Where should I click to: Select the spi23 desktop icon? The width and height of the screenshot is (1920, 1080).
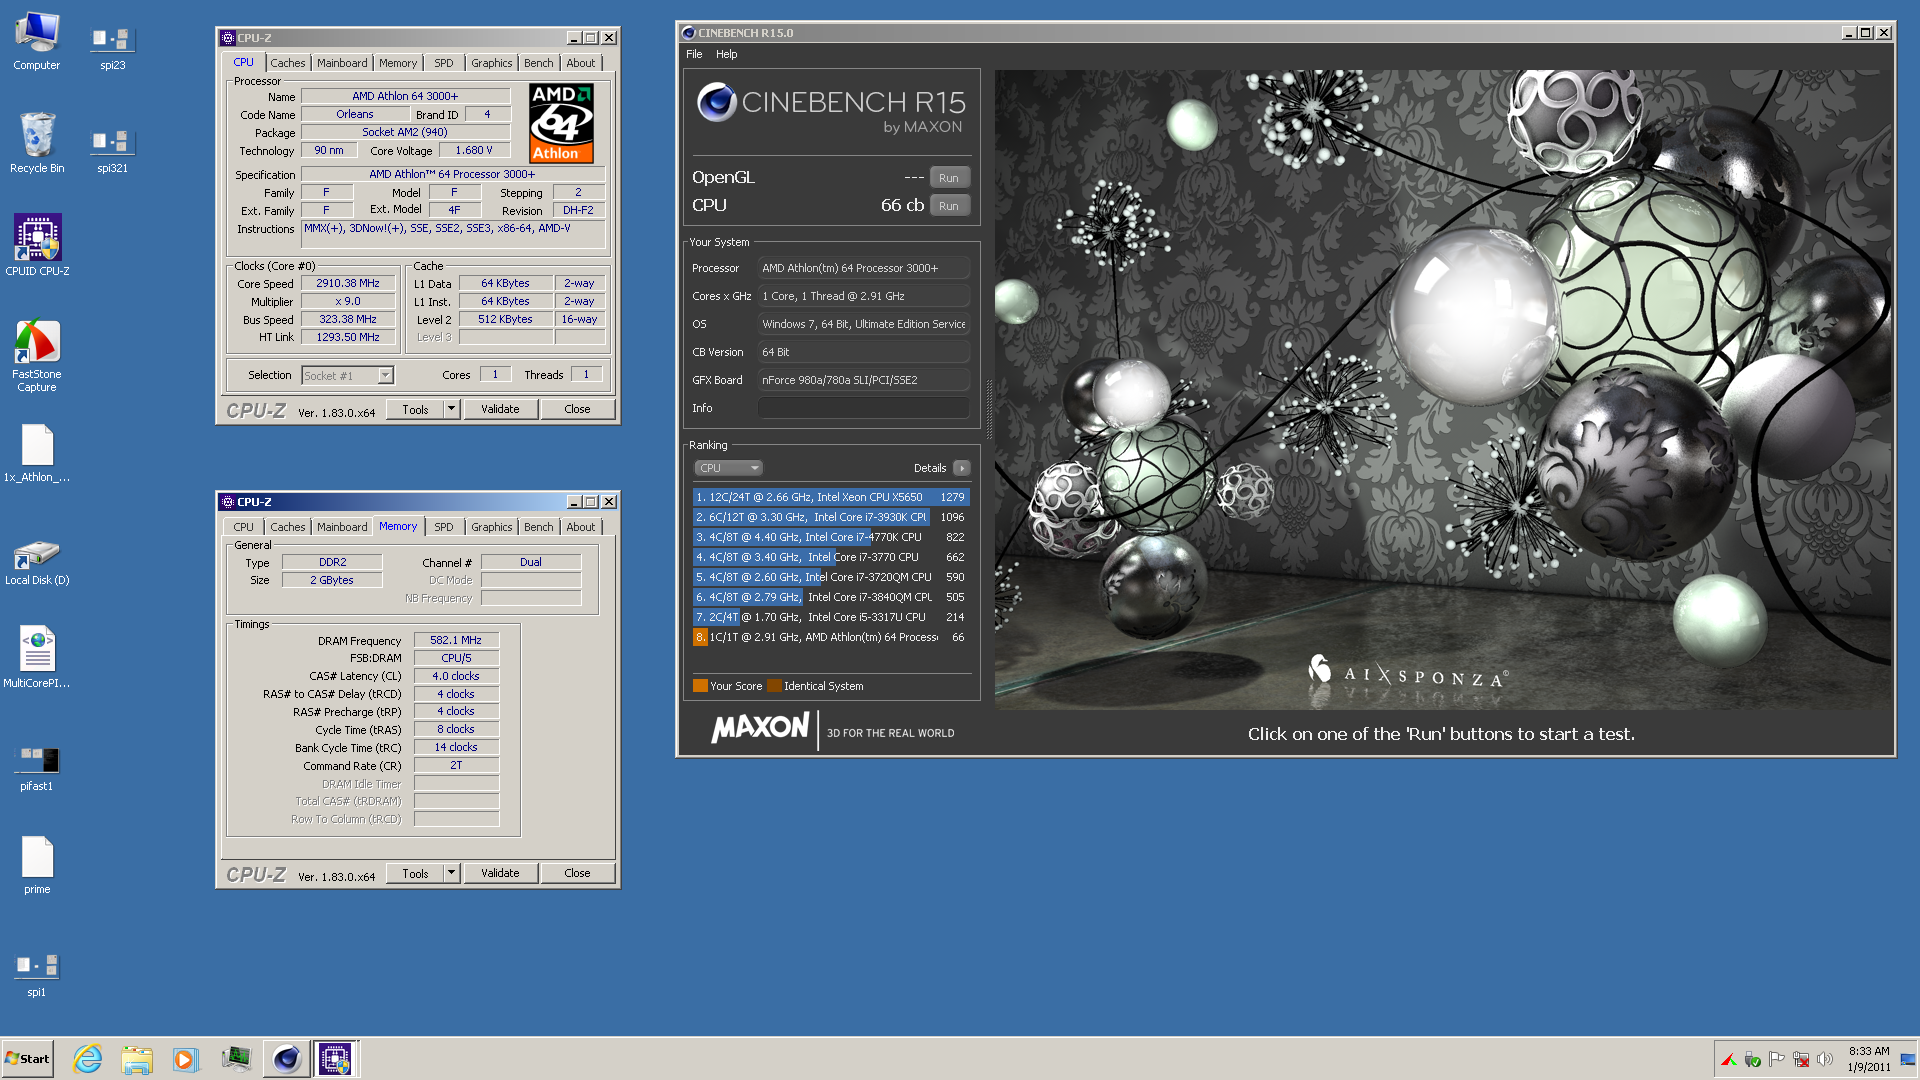(112, 47)
